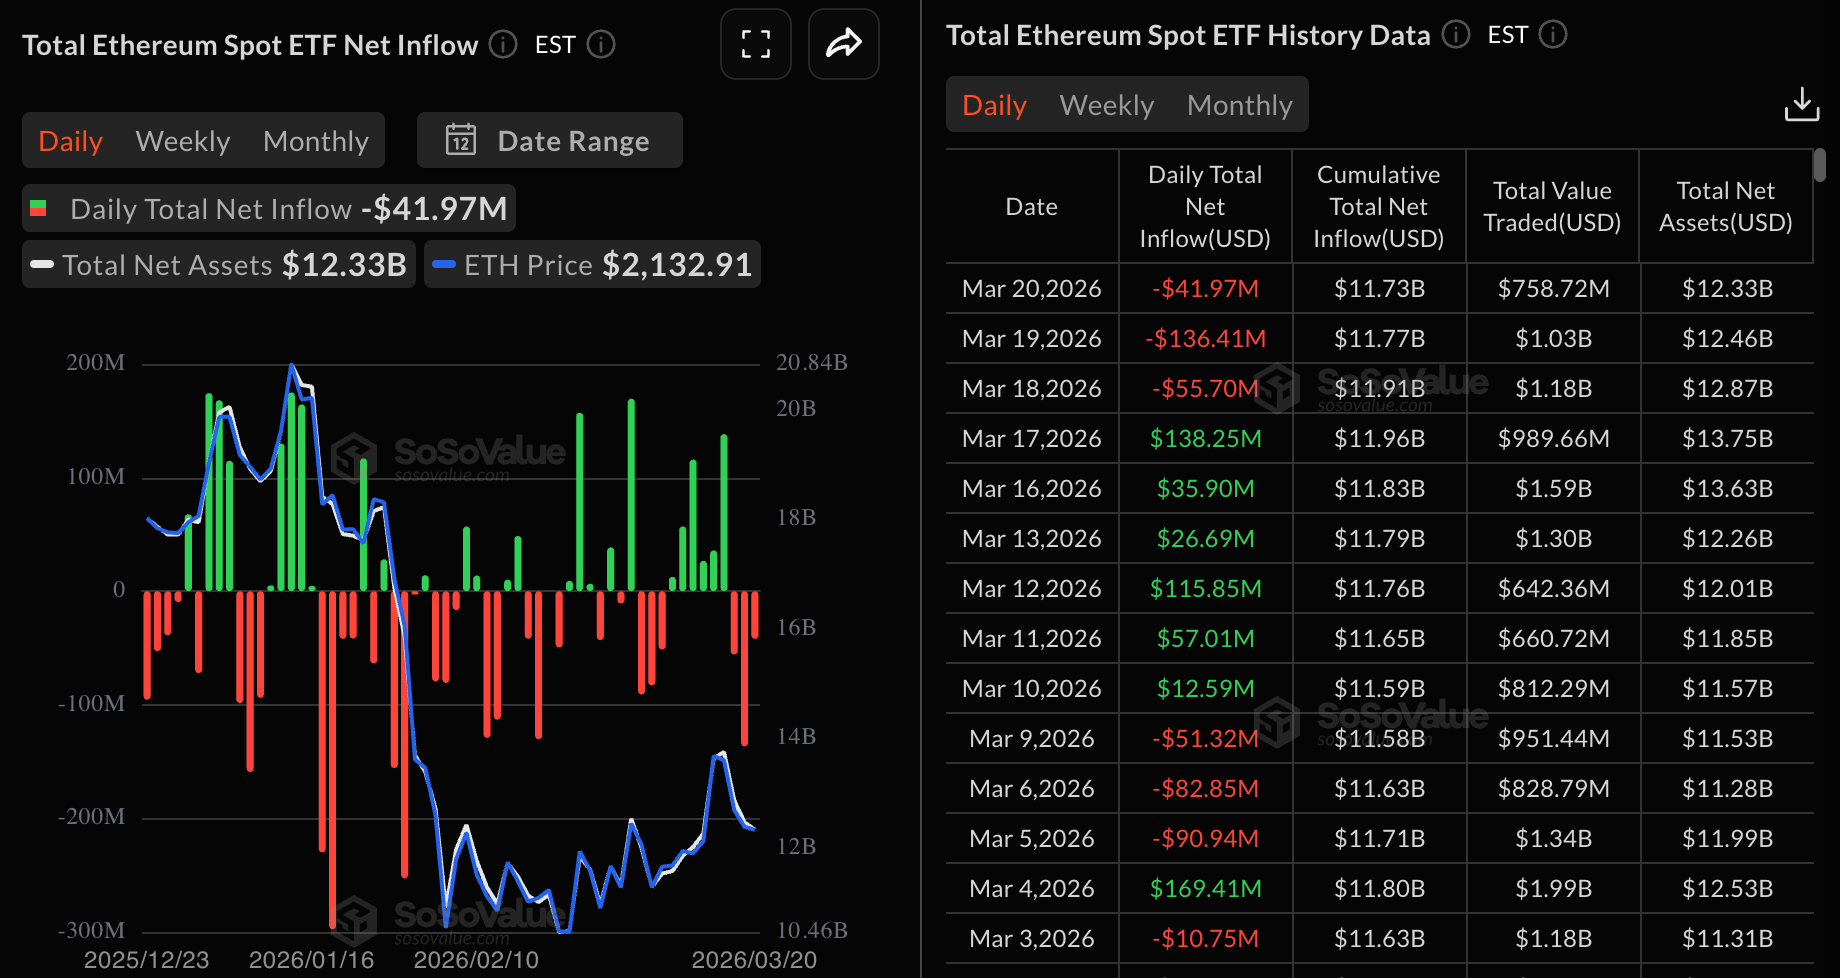Switch chart to Monthly view
Image resolution: width=1840 pixels, height=978 pixels.
coord(315,141)
